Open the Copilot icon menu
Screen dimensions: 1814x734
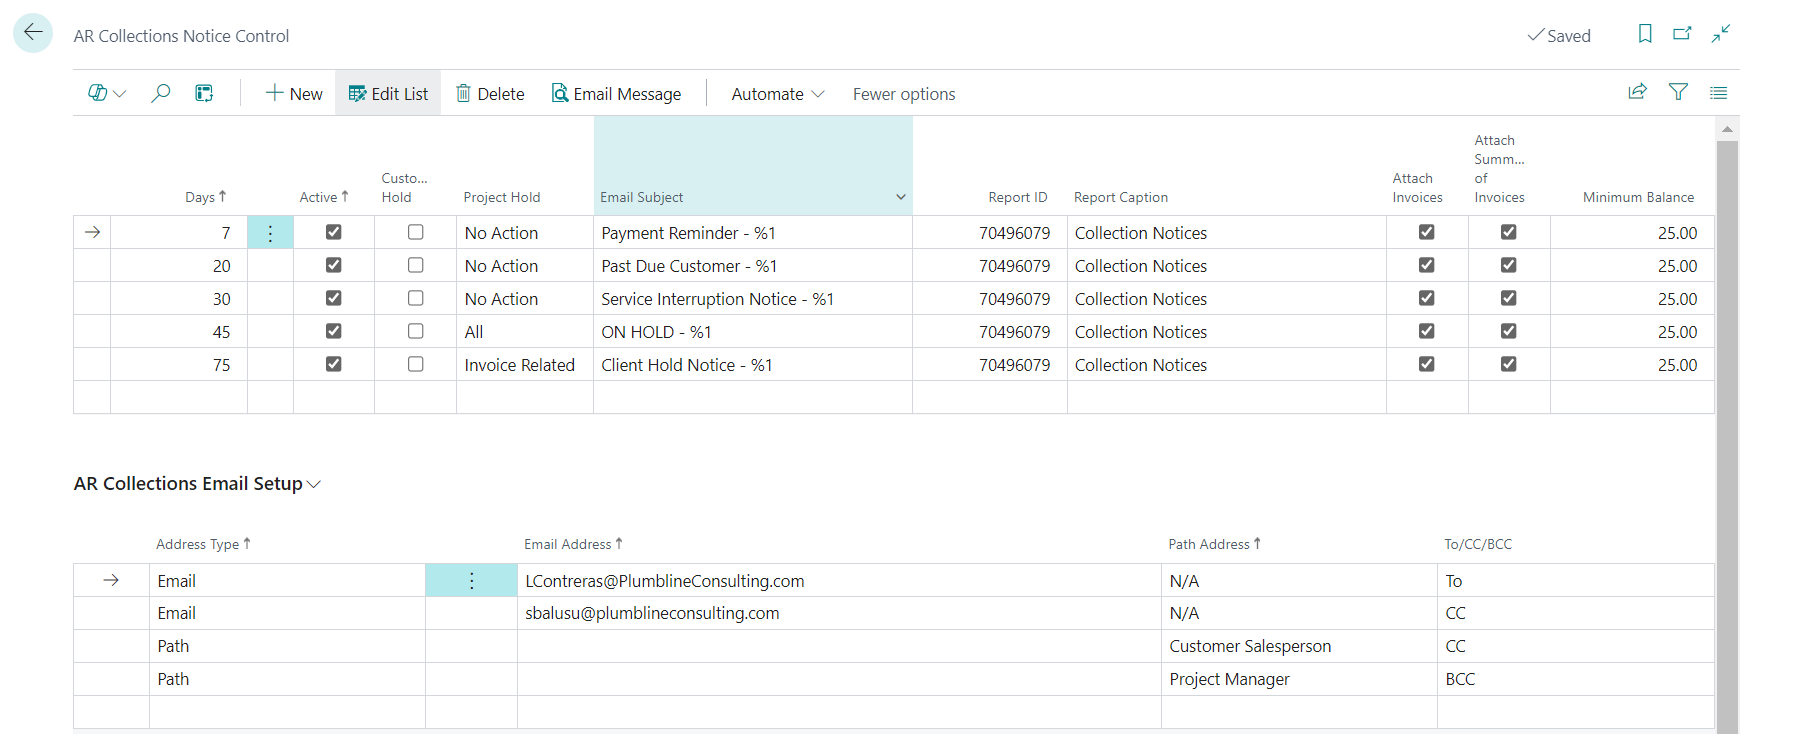coord(106,93)
